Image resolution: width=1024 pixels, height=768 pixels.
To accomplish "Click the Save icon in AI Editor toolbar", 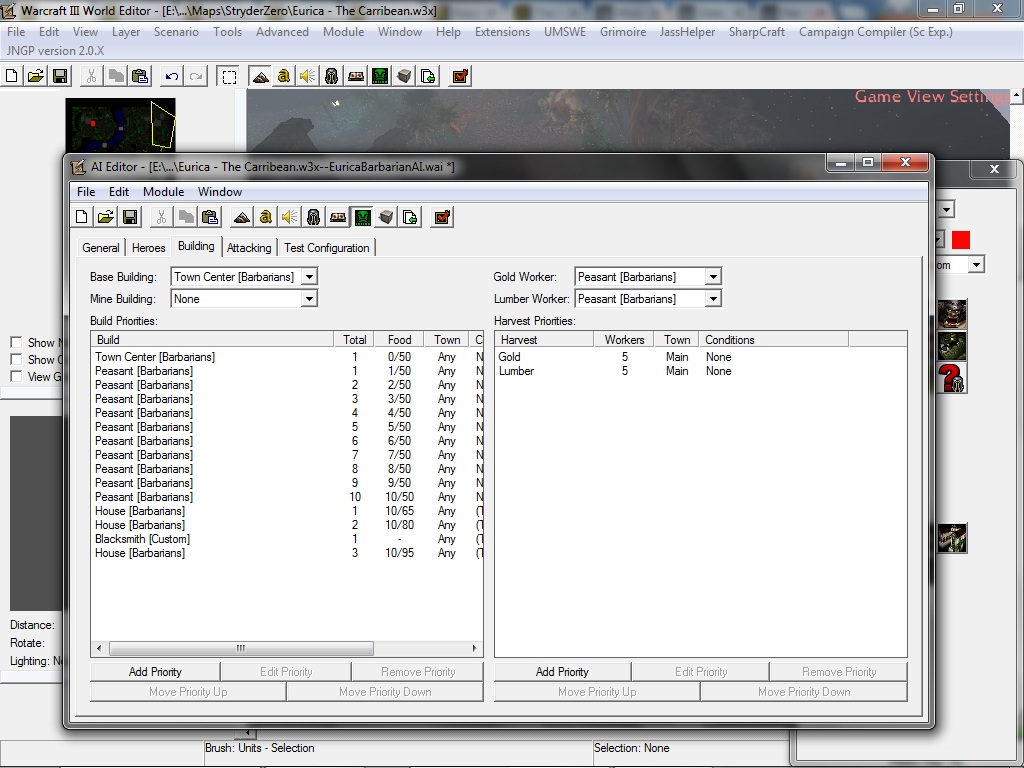I will tap(130, 217).
